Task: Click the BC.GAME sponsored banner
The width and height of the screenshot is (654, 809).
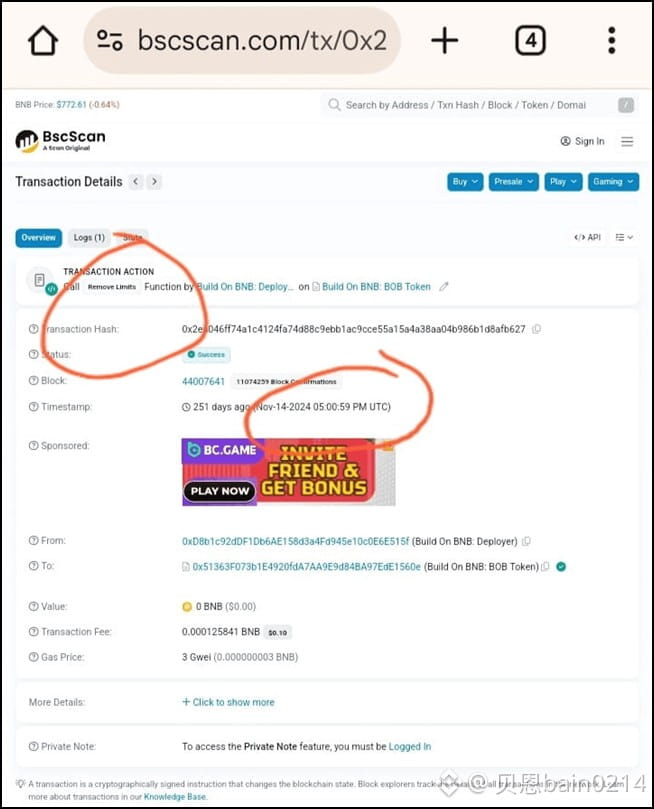Action: [x=288, y=472]
